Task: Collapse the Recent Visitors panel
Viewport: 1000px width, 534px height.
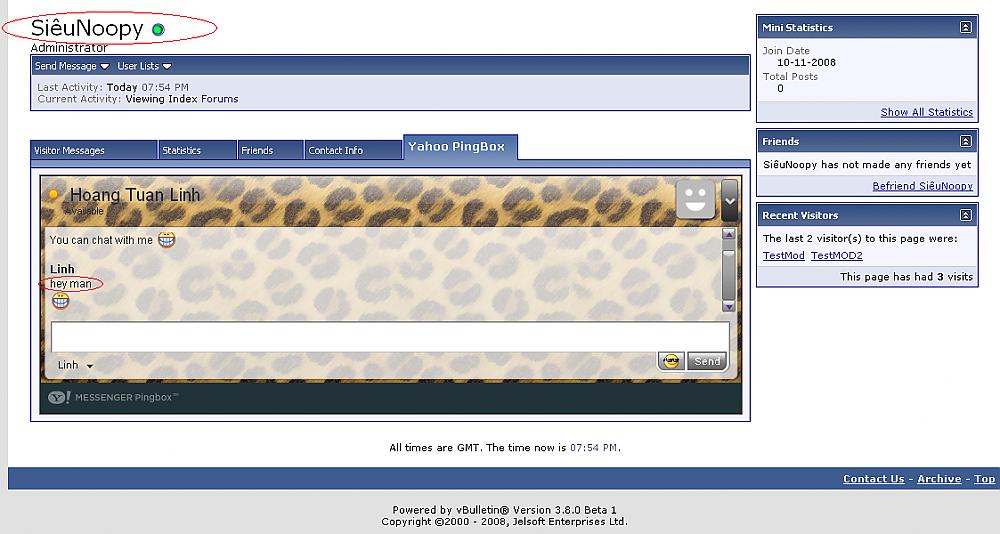Action: (x=965, y=216)
